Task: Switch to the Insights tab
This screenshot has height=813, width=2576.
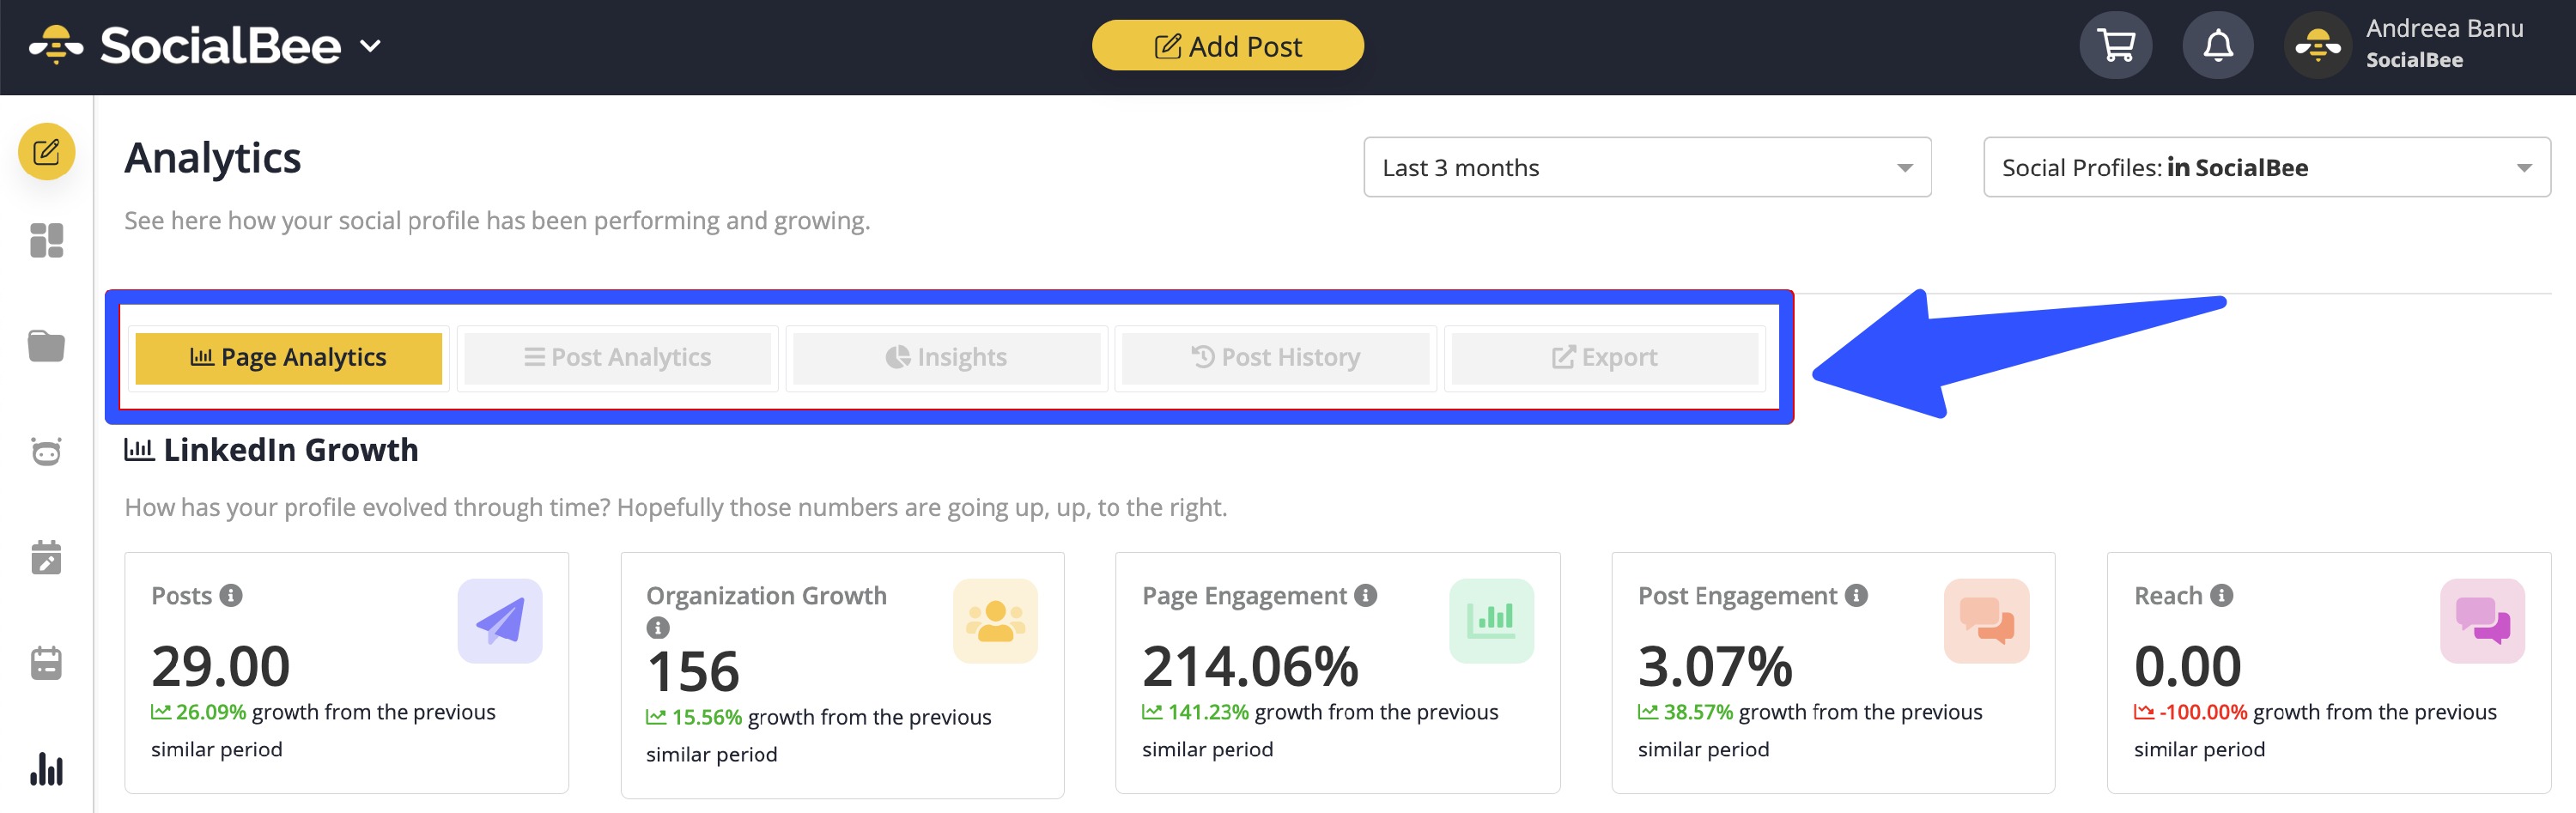Action: pos(946,357)
